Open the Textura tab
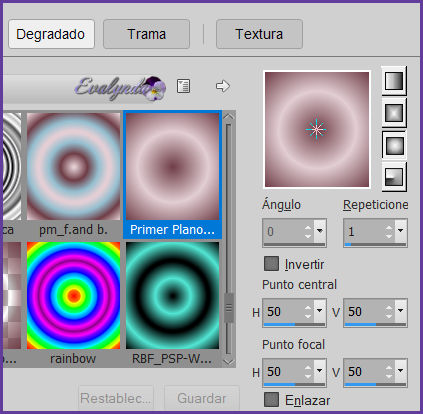 (259, 34)
